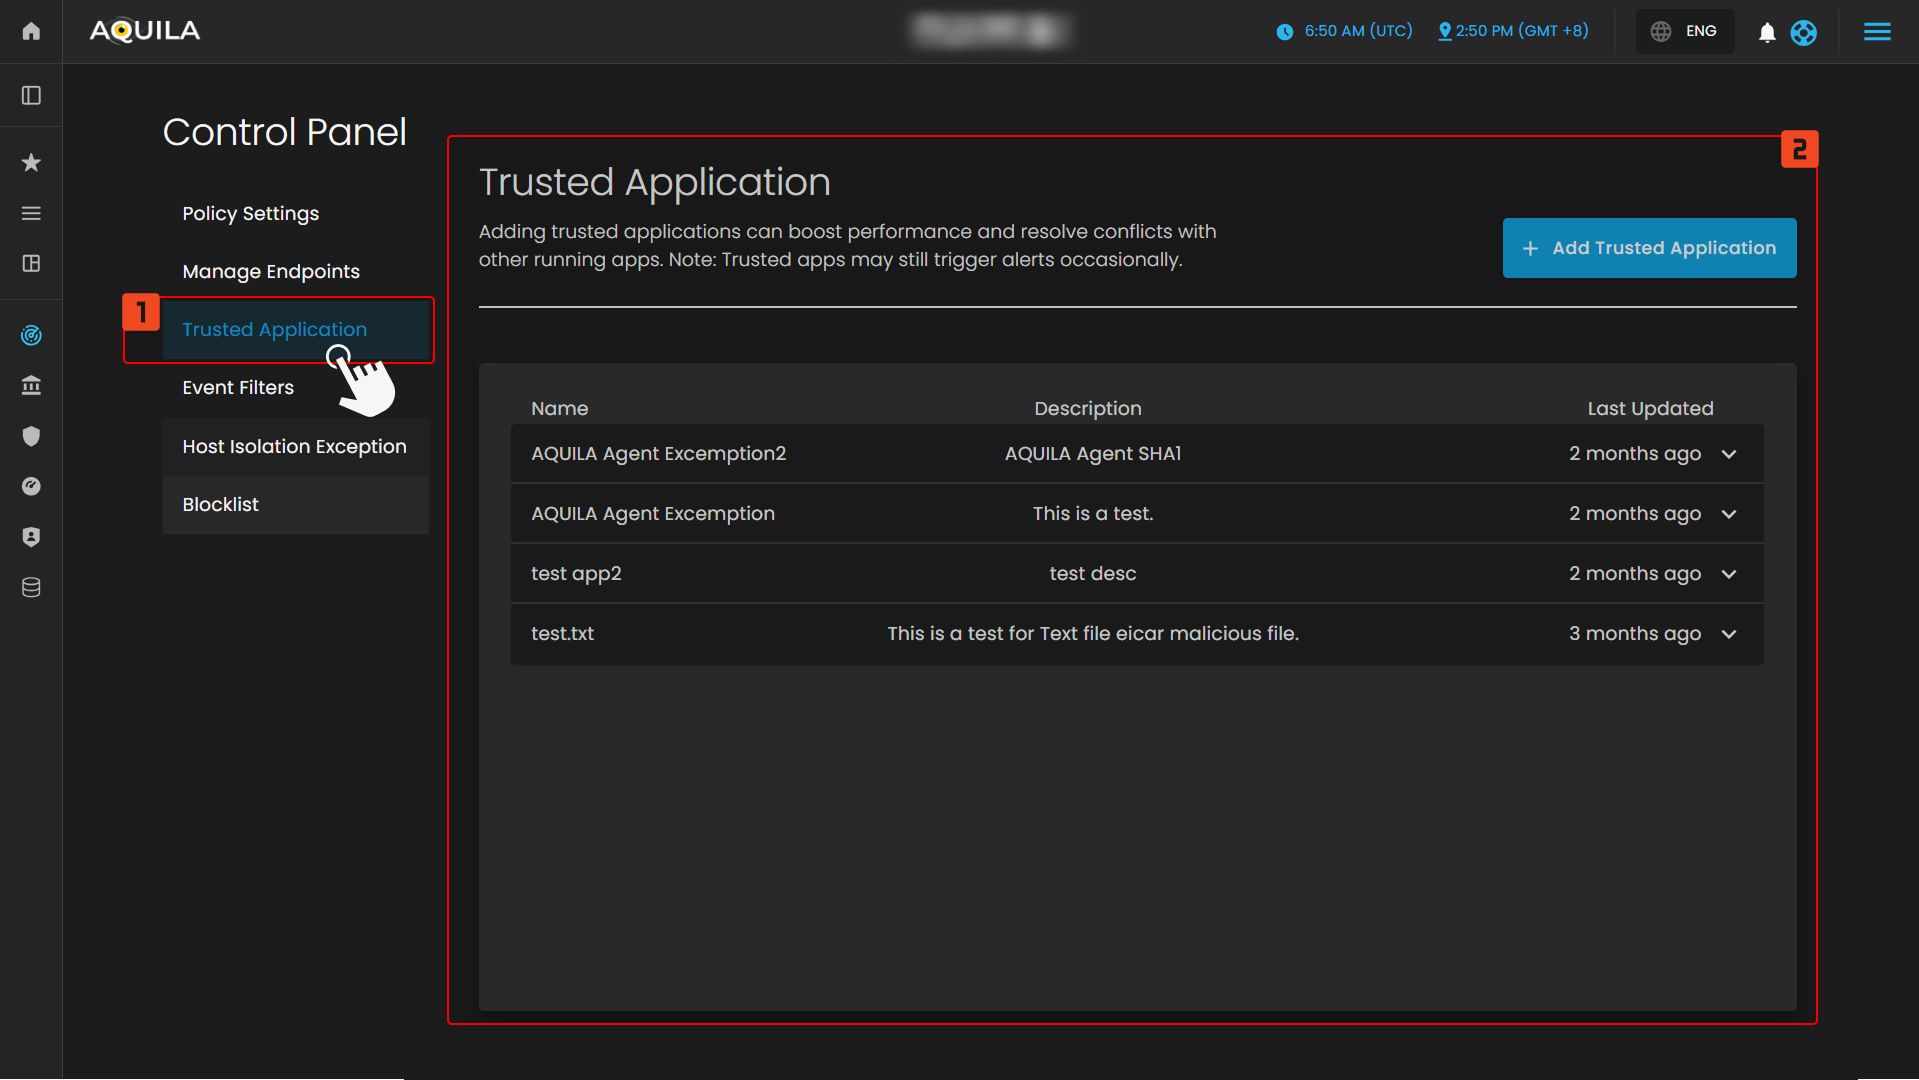The width and height of the screenshot is (1919, 1080).
Task: Toggle the sidebar panel layout icon
Action: coord(31,95)
